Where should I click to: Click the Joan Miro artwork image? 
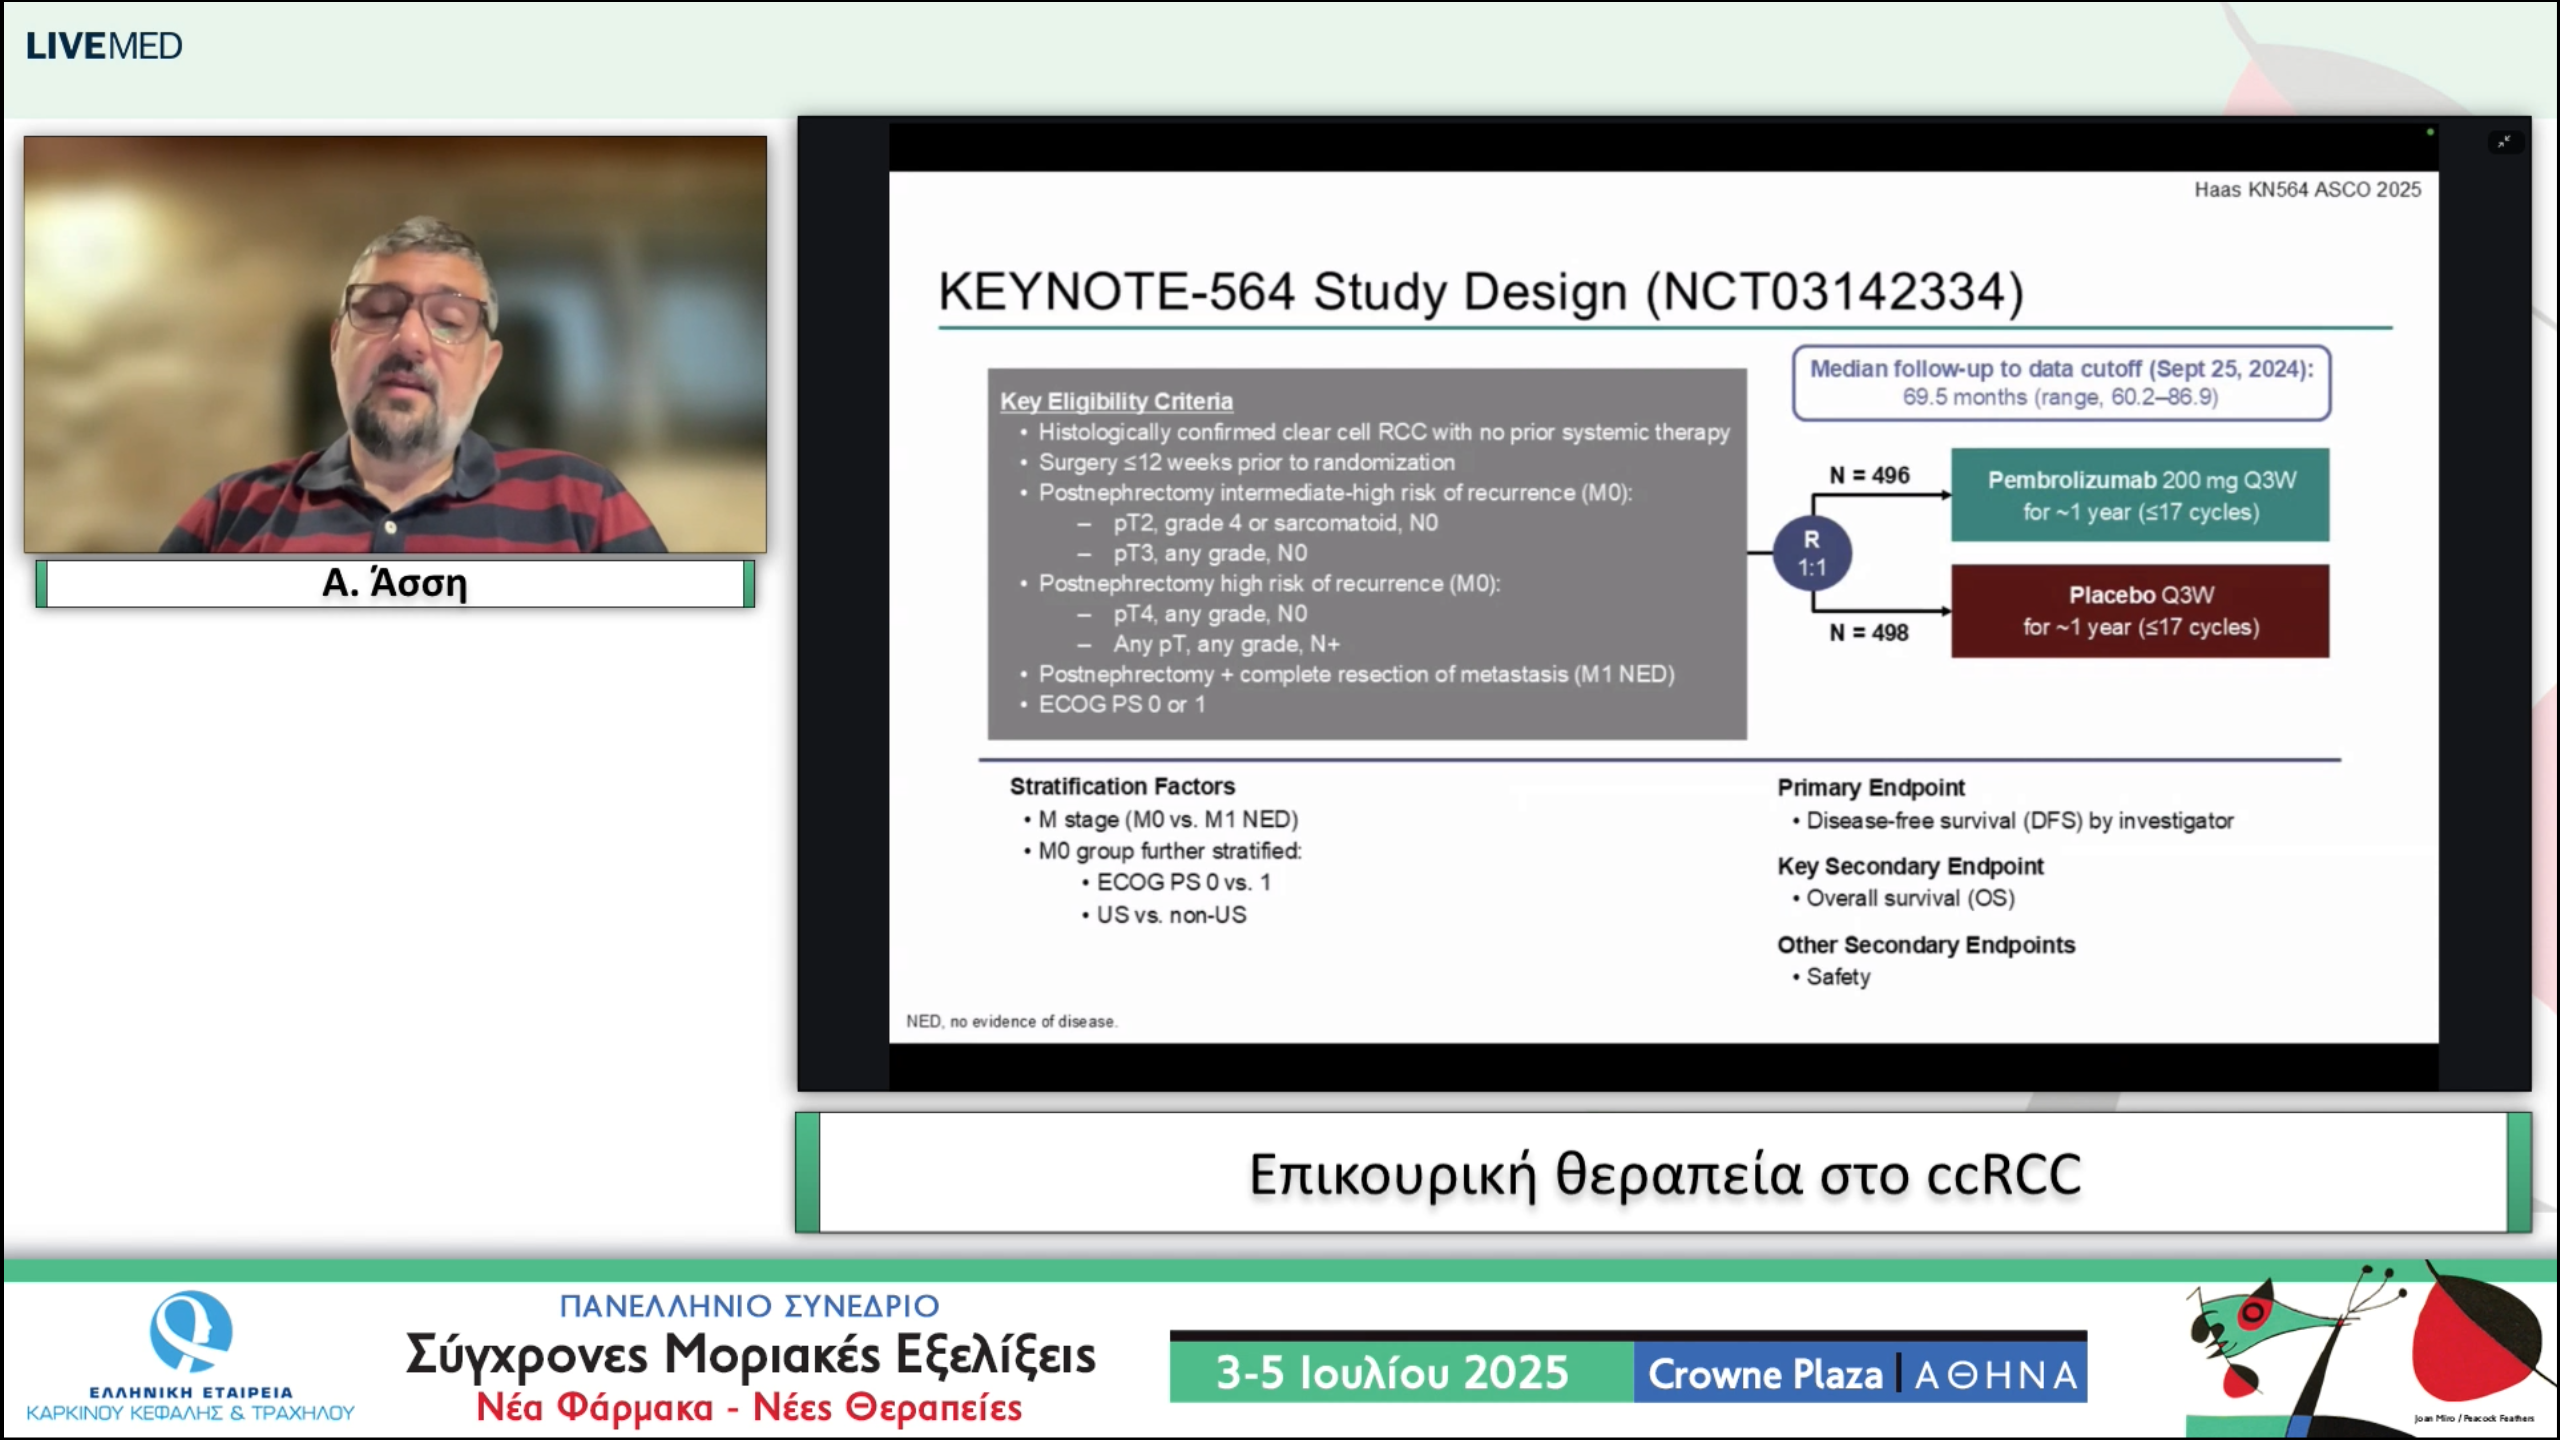point(2368,1348)
